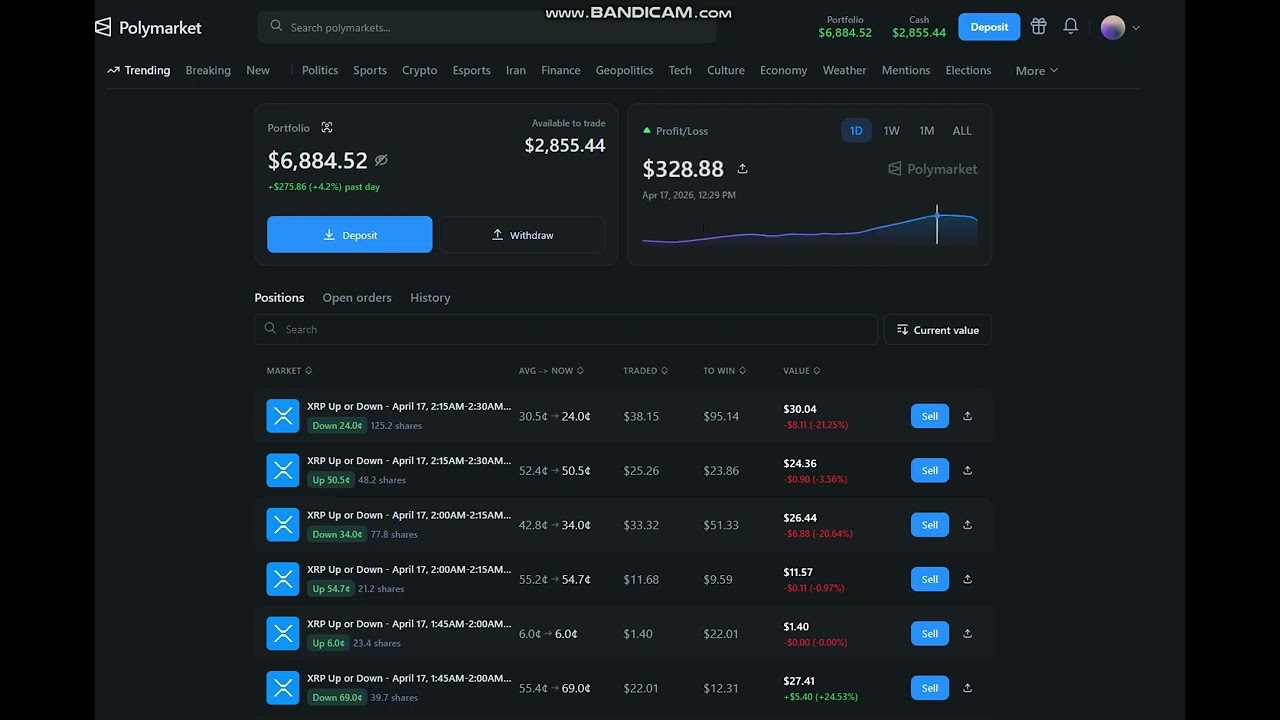Open the header Portfolio $6,884.52 link

(845, 27)
